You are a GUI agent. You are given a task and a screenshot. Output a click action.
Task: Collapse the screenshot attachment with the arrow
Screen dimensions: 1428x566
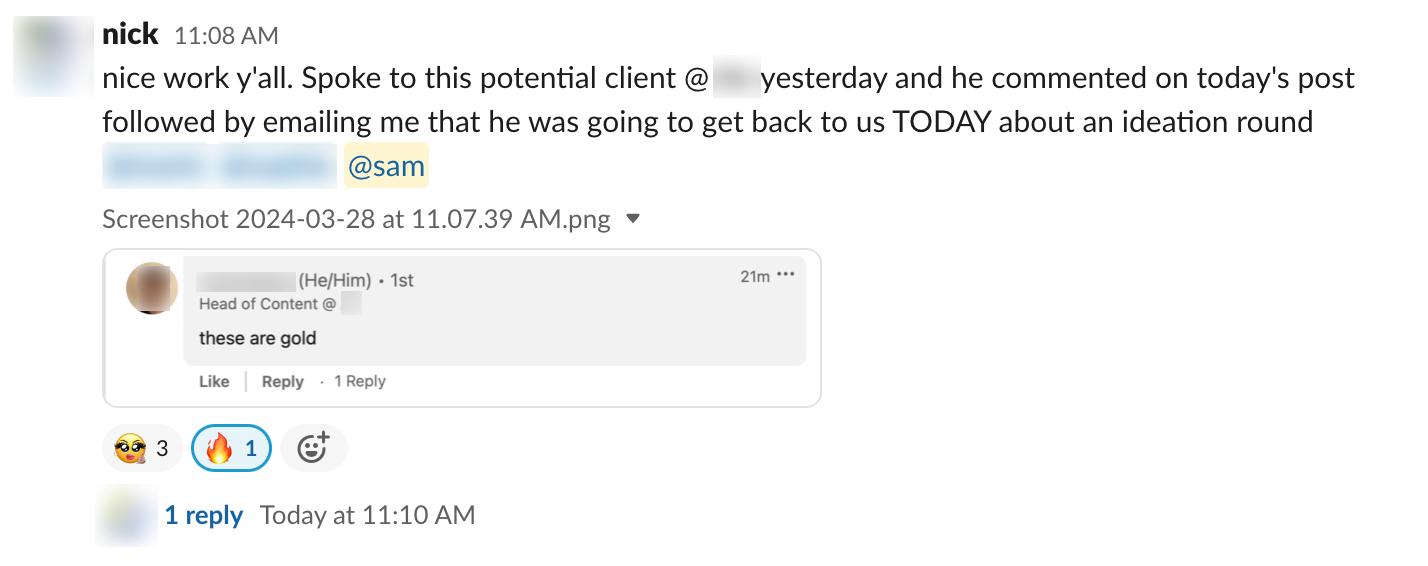tap(632, 219)
